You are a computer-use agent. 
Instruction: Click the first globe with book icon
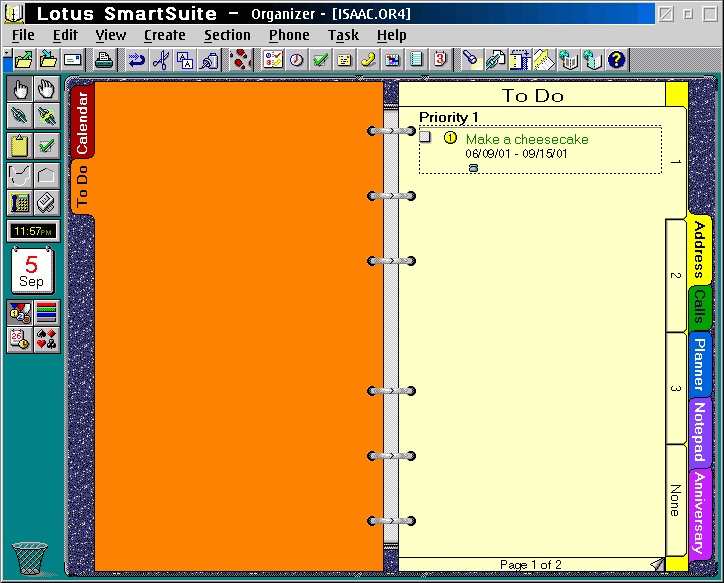(x=569, y=60)
